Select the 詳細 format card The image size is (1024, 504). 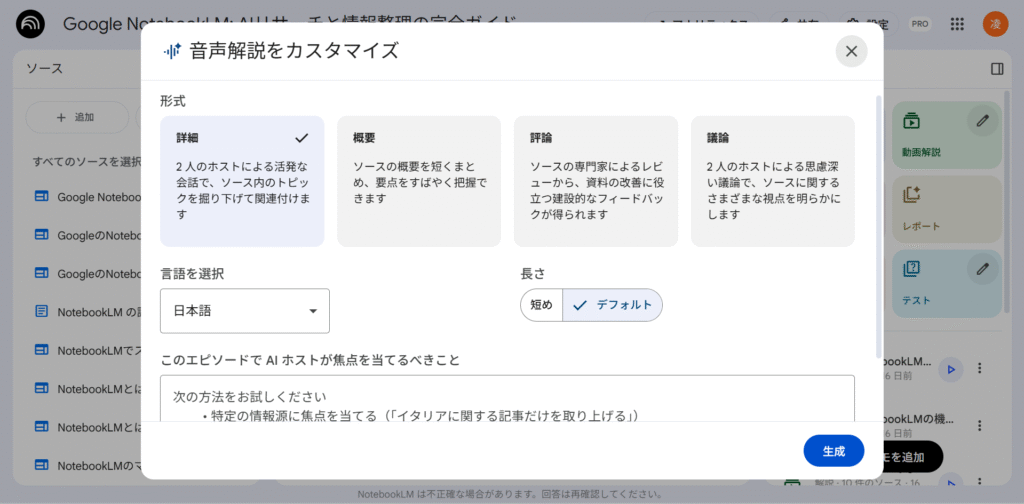click(242, 181)
